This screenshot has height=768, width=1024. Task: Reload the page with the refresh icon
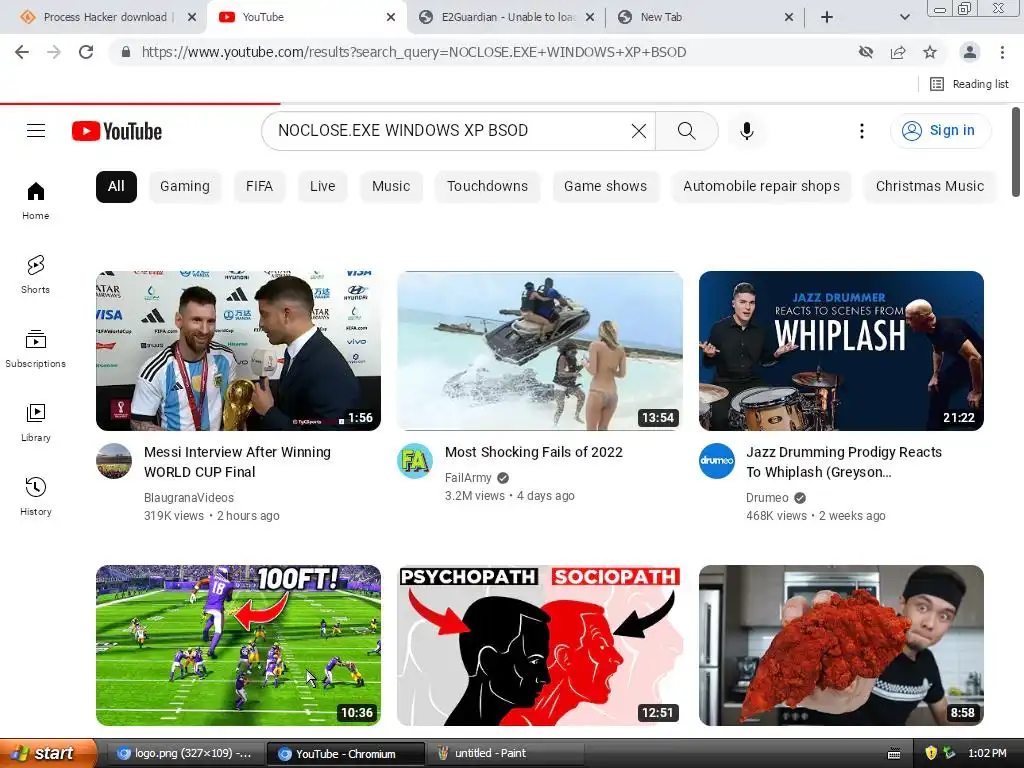[86, 52]
